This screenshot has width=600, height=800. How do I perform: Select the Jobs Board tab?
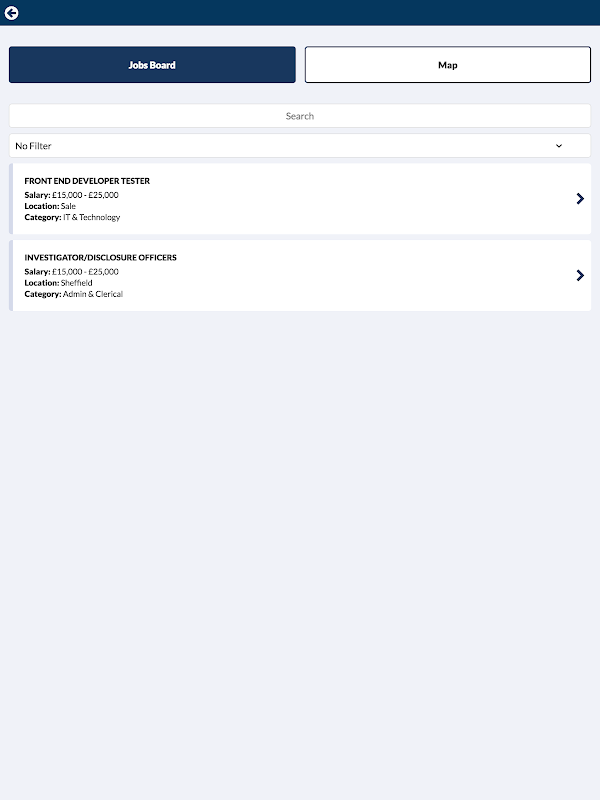point(152,65)
